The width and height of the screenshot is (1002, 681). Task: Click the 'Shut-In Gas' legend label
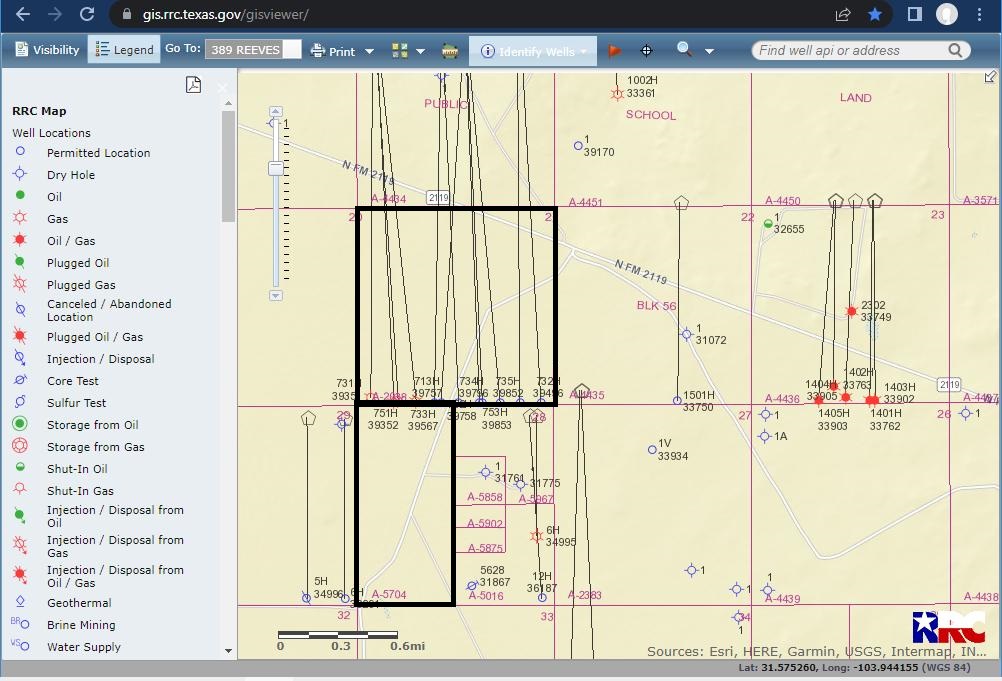coord(80,491)
